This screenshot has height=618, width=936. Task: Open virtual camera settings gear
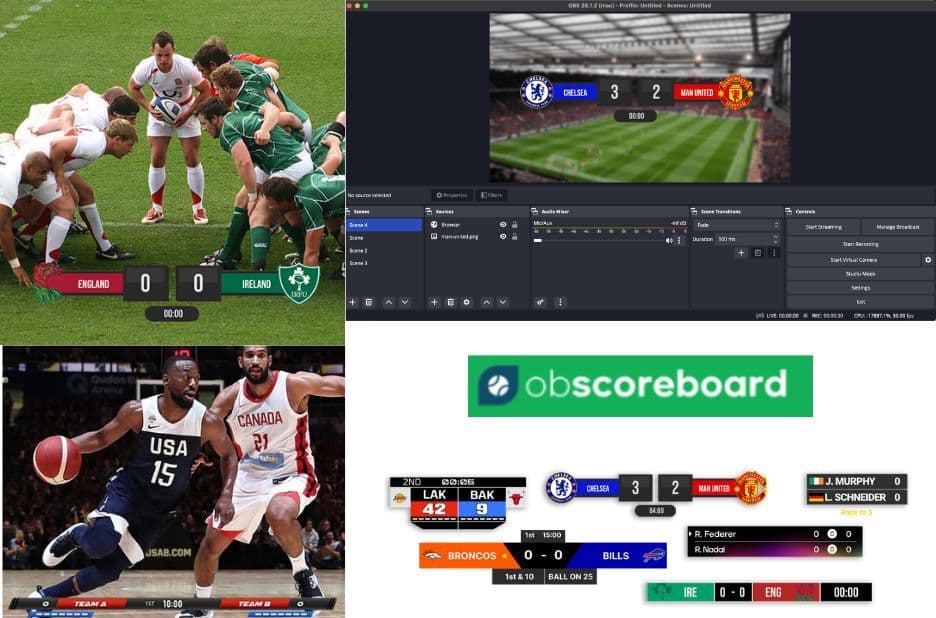pyautogui.click(x=928, y=260)
